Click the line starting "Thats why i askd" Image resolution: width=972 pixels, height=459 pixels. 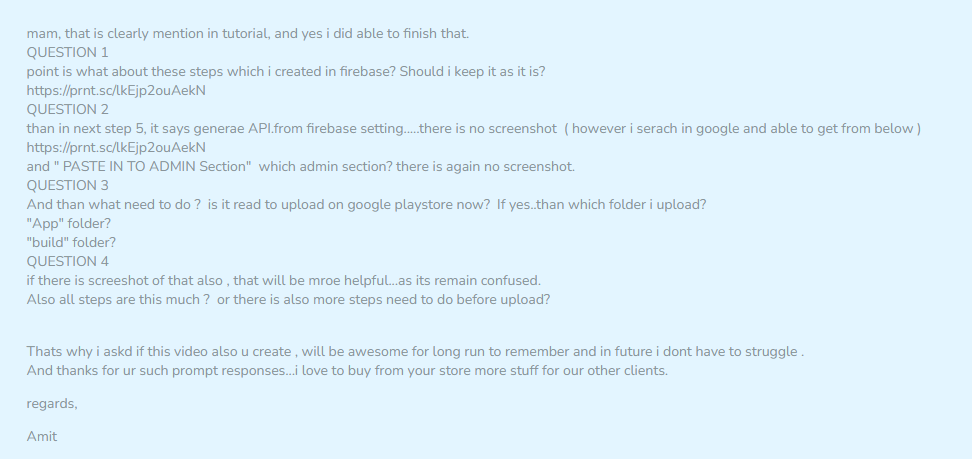tap(415, 352)
